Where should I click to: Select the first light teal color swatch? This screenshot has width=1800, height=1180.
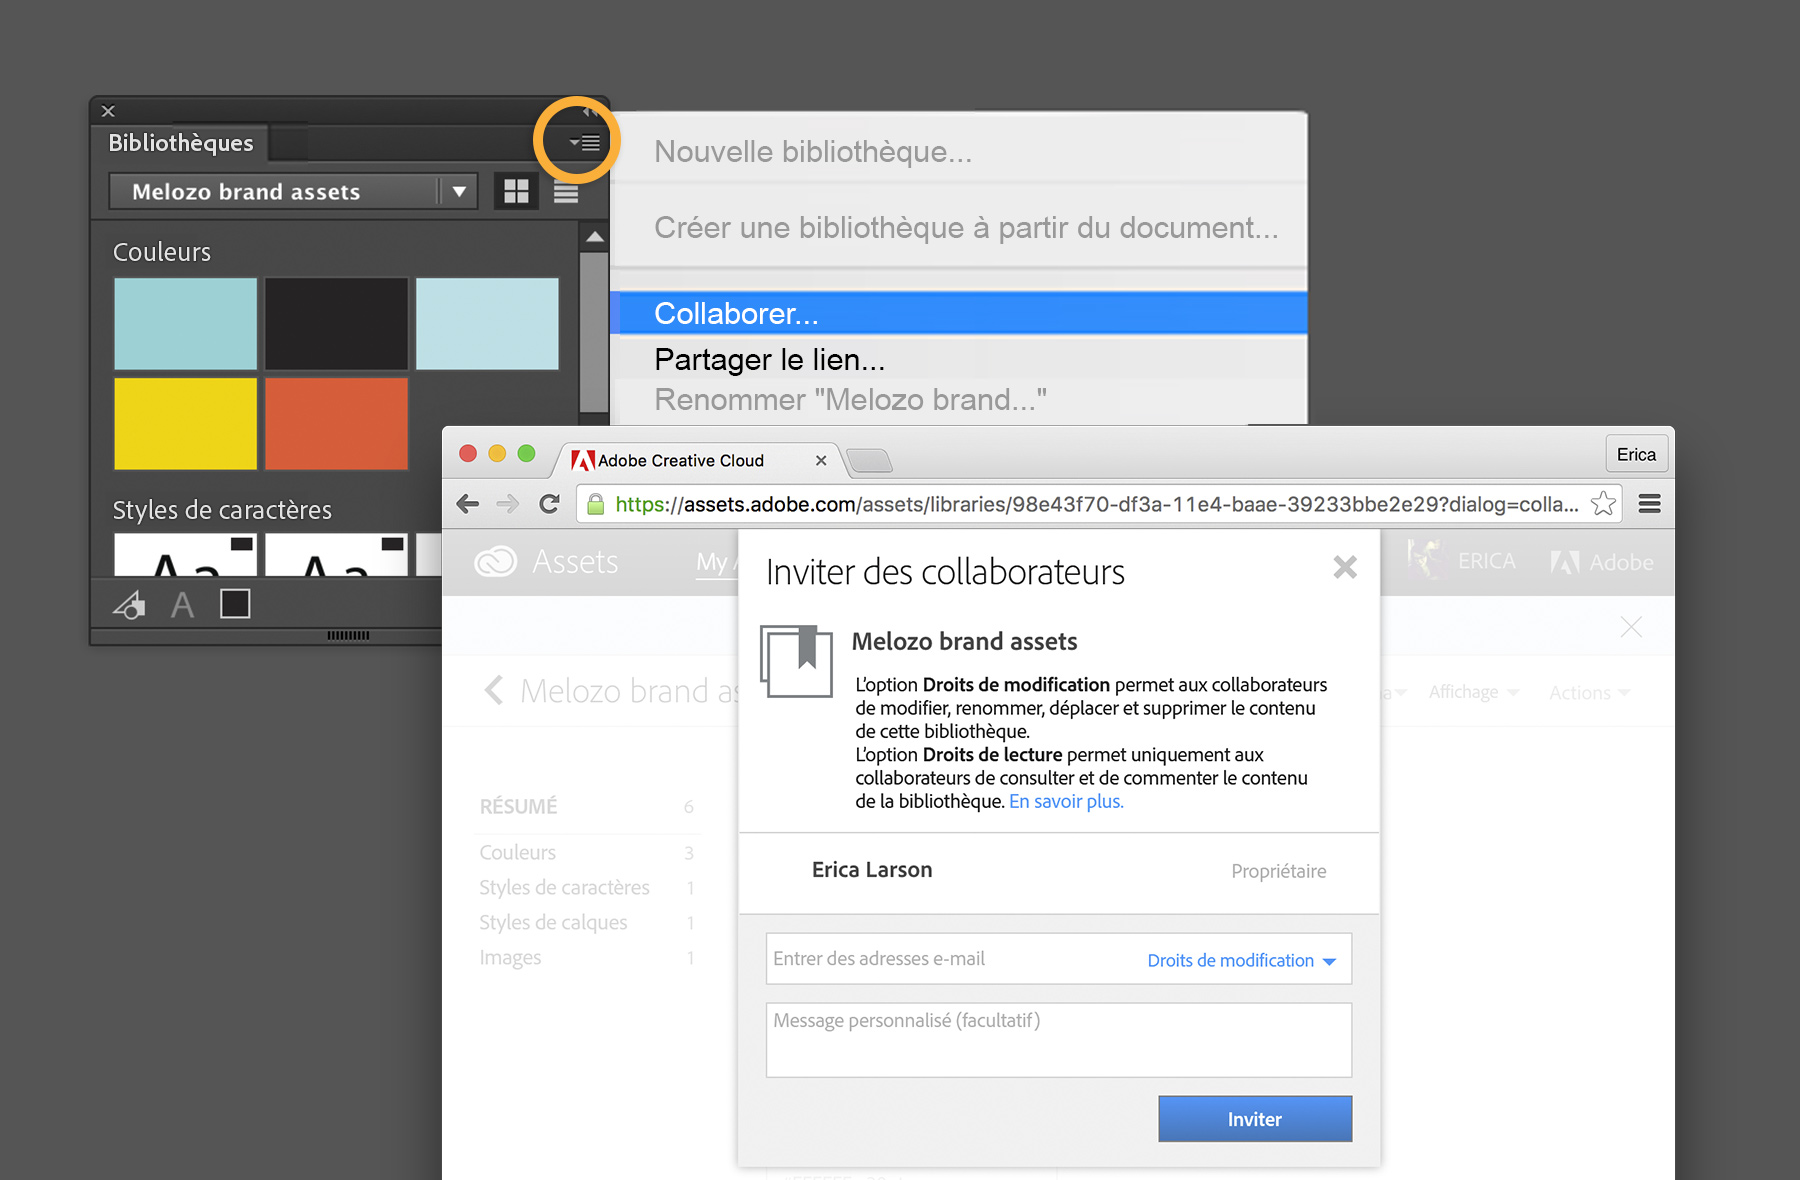point(185,324)
